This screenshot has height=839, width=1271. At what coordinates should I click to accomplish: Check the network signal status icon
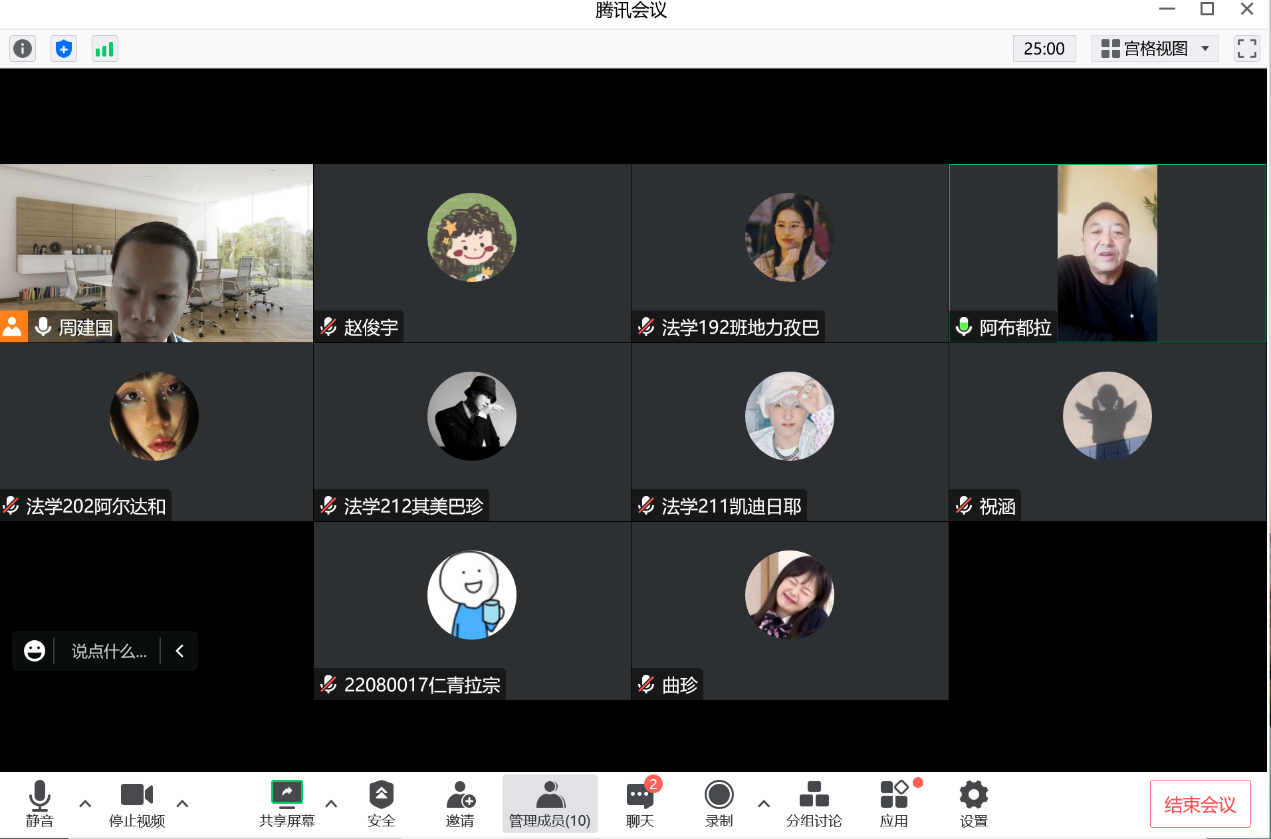[104, 48]
